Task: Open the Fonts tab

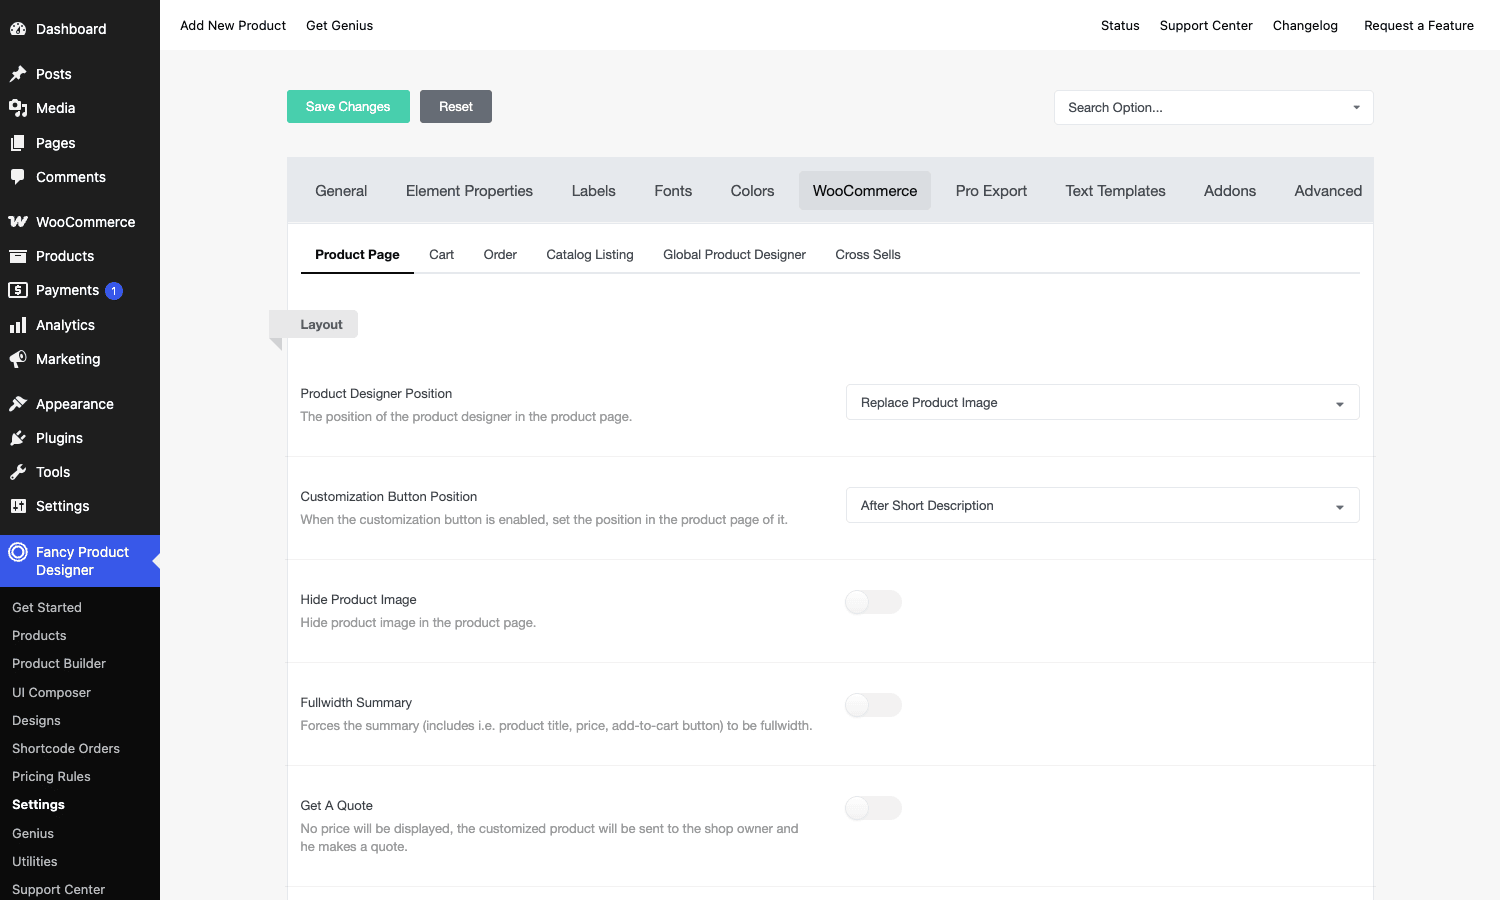Action: pyautogui.click(x=673, y=191)
